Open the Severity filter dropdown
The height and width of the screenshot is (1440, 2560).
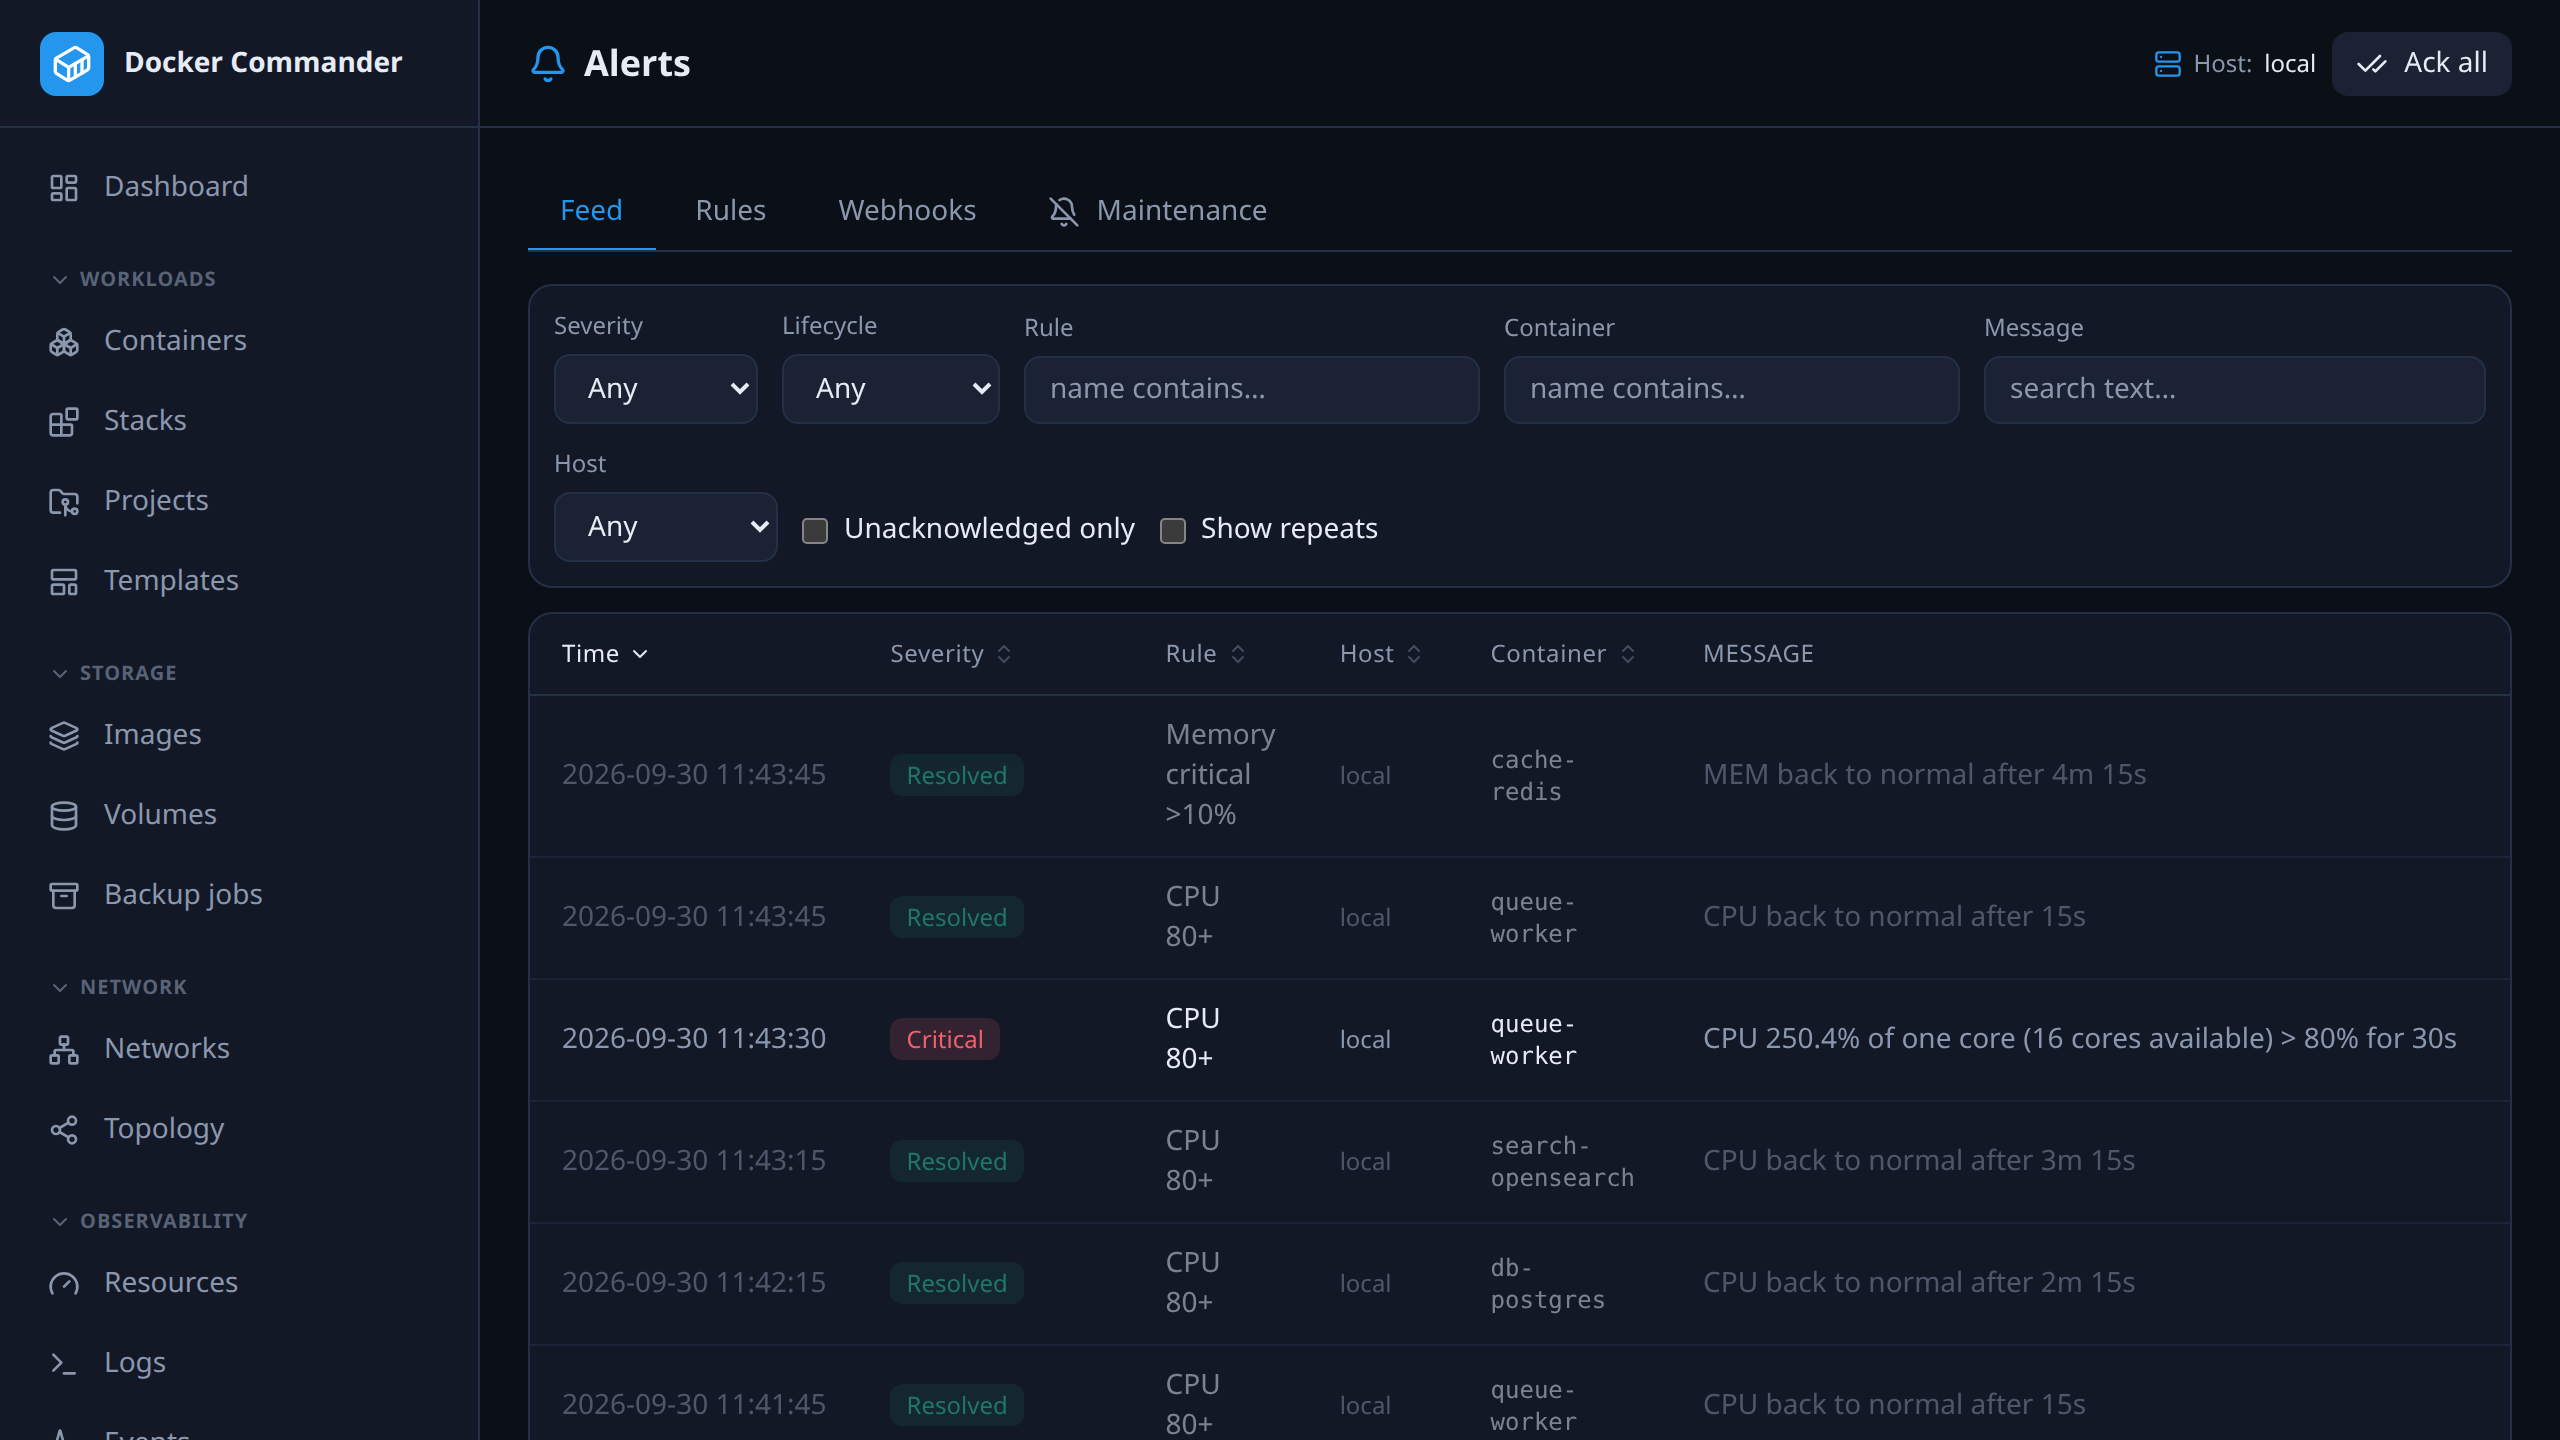coord(656,389)
